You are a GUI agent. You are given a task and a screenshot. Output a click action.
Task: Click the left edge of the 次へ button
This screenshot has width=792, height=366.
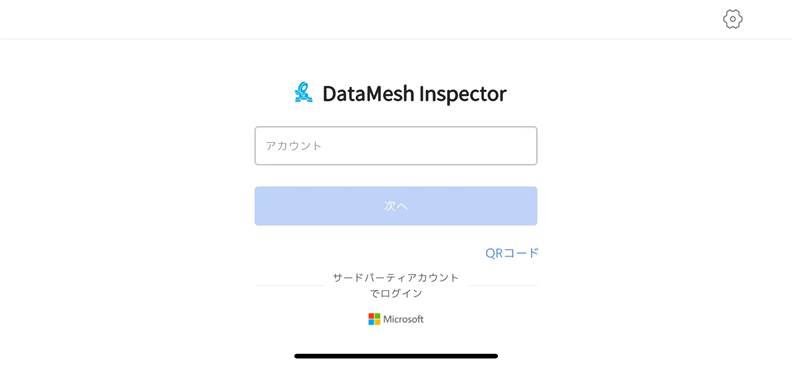coord(261,206)
